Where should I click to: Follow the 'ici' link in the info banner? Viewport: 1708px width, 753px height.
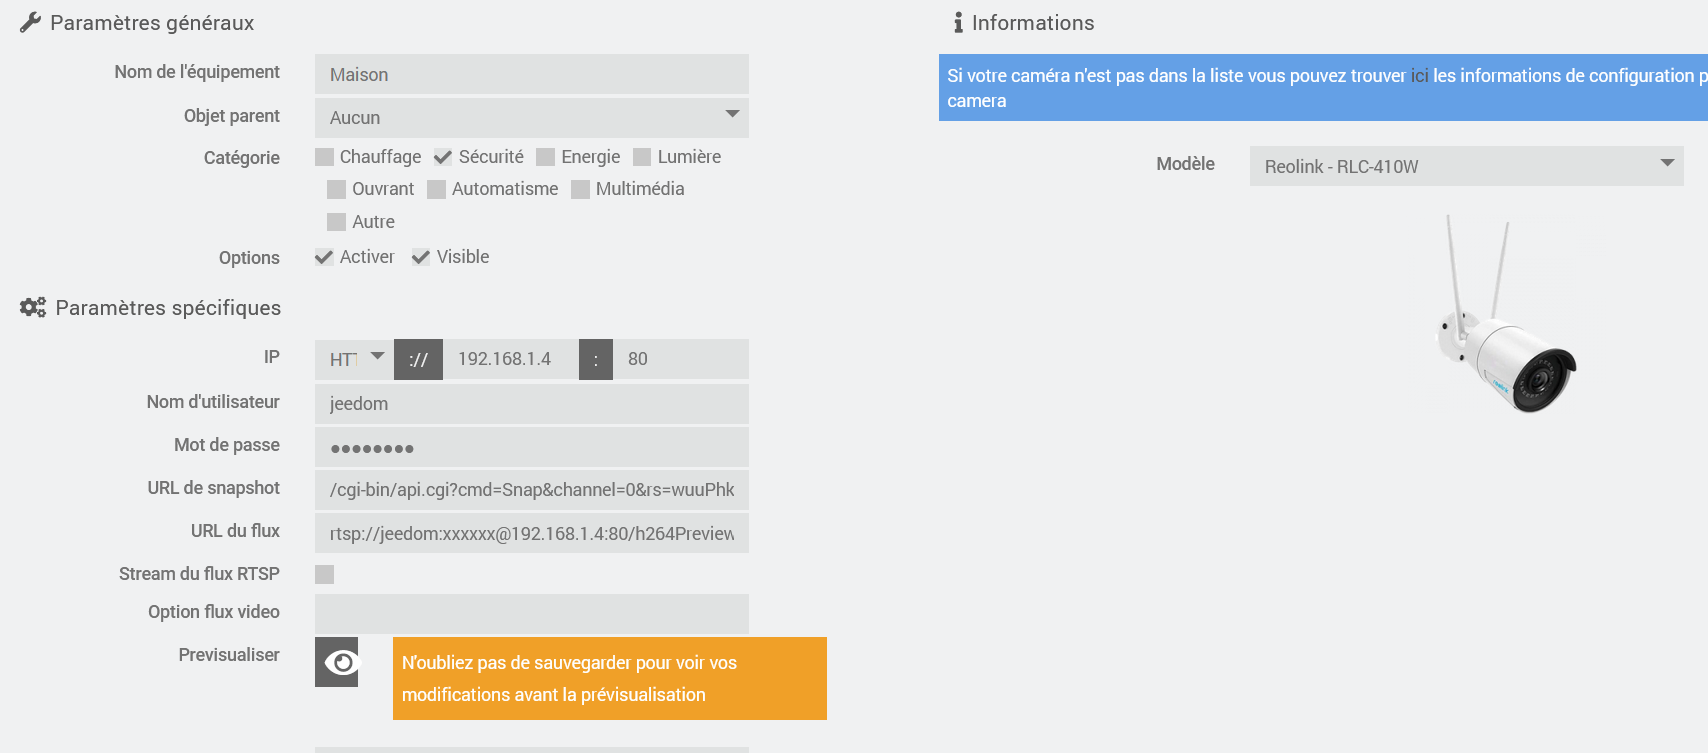click(1419, 76)
